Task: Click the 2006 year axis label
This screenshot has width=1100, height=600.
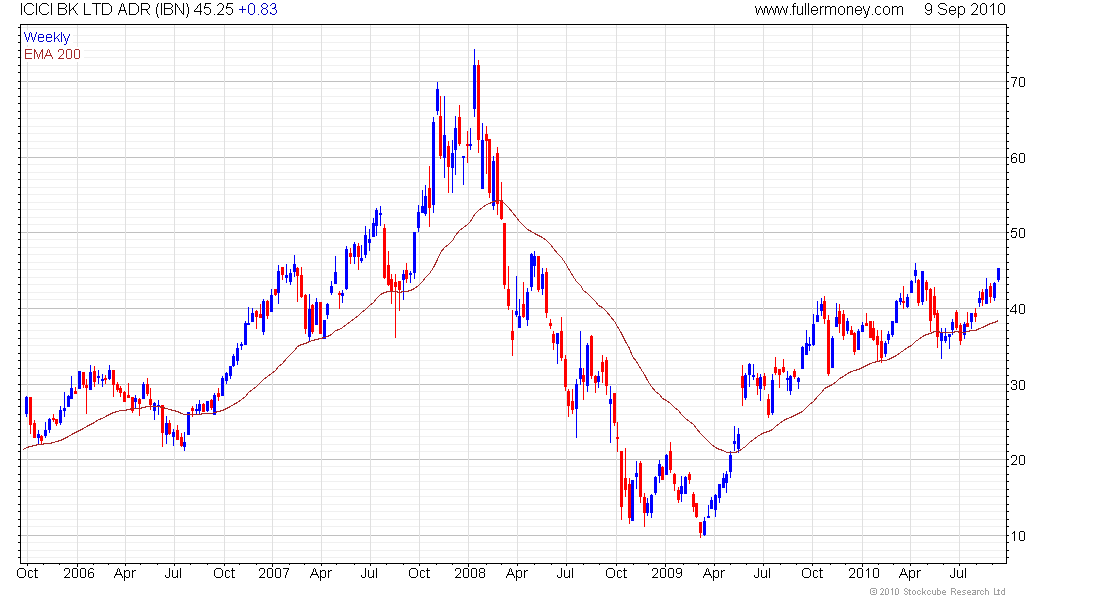Action: [x=79, y=573]
